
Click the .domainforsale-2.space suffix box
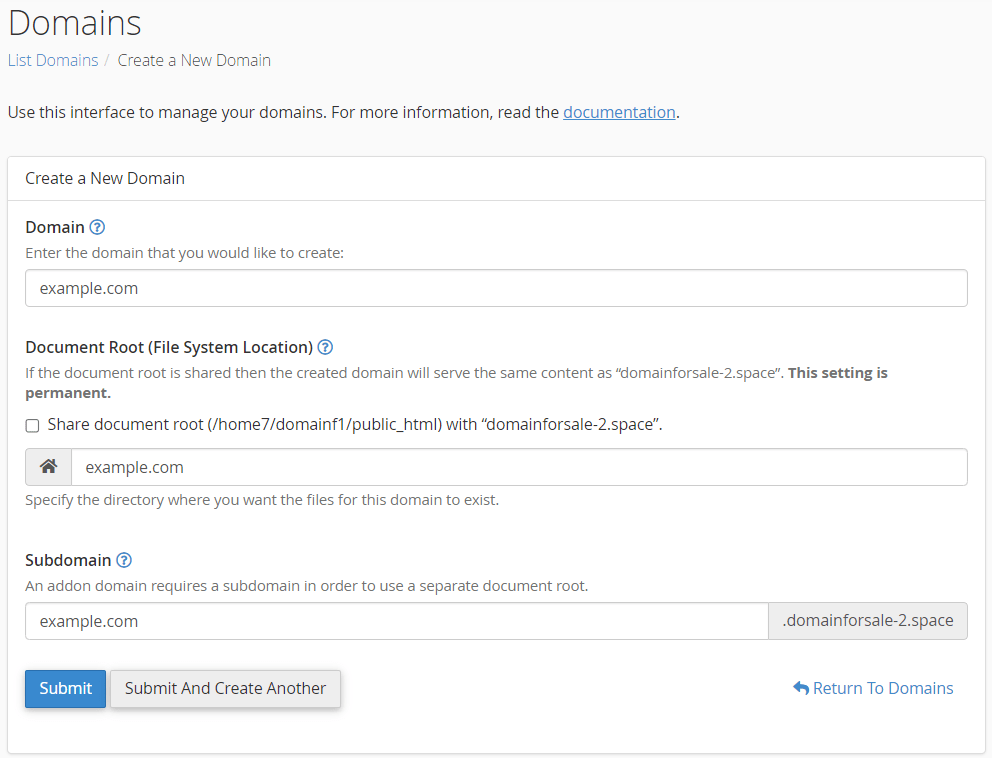pyautogui.click(x=868, y=621)
